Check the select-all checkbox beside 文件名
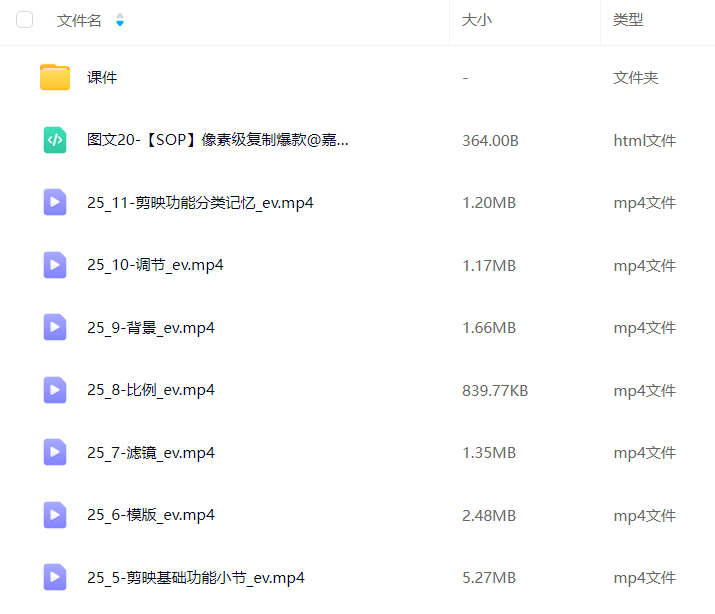715x614 pixels. (x=24, y=20)
